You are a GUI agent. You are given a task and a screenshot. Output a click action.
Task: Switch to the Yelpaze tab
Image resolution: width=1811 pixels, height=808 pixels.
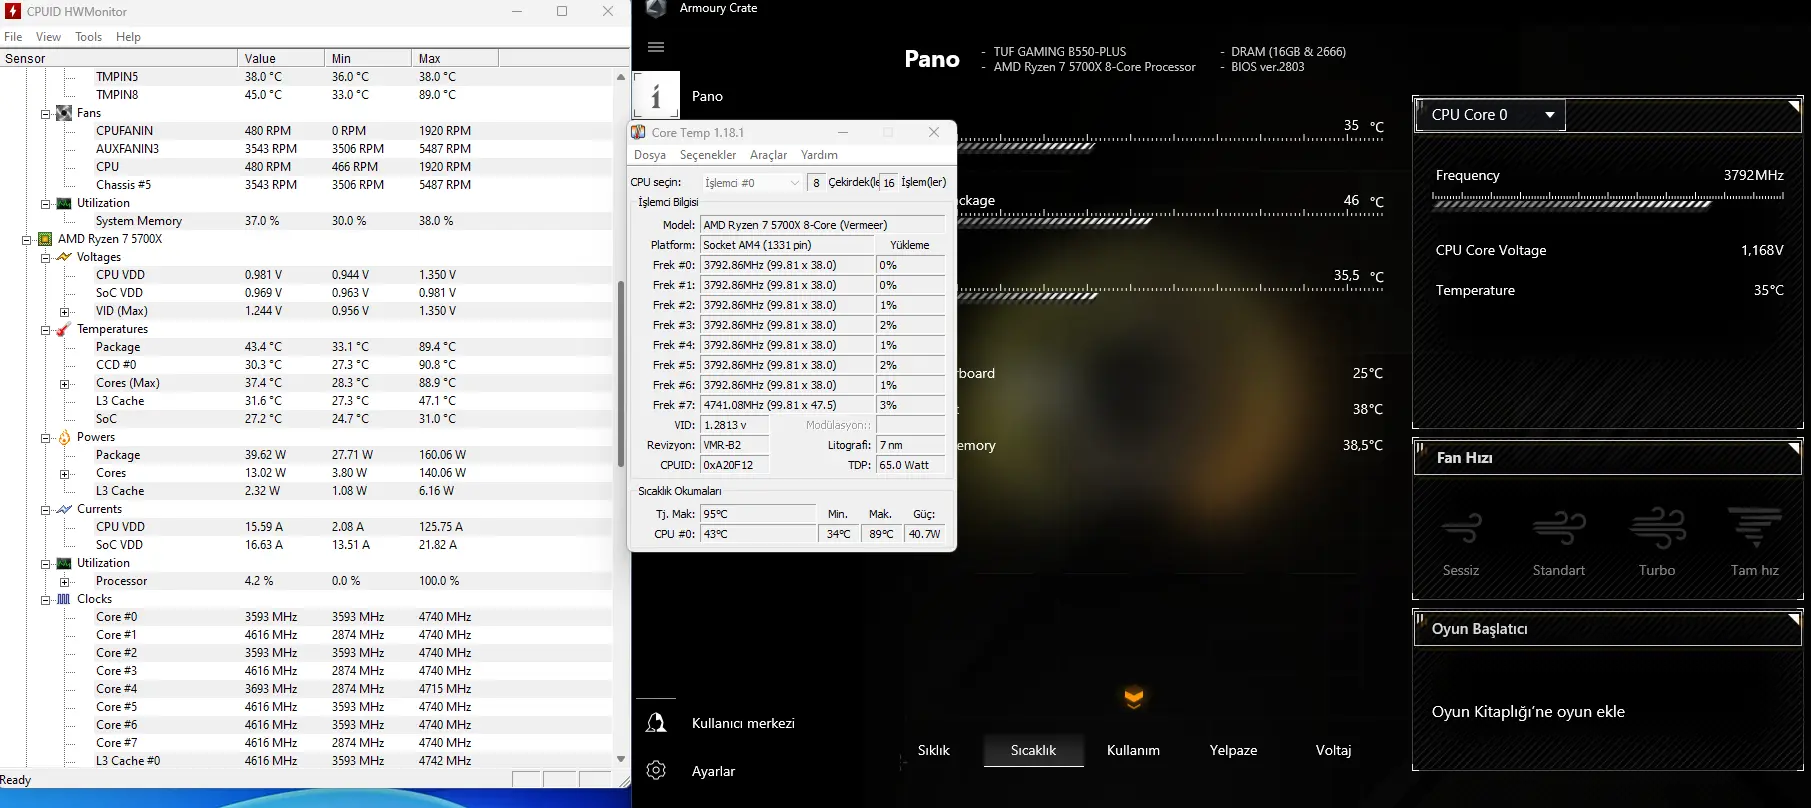tap(1233, 750)
